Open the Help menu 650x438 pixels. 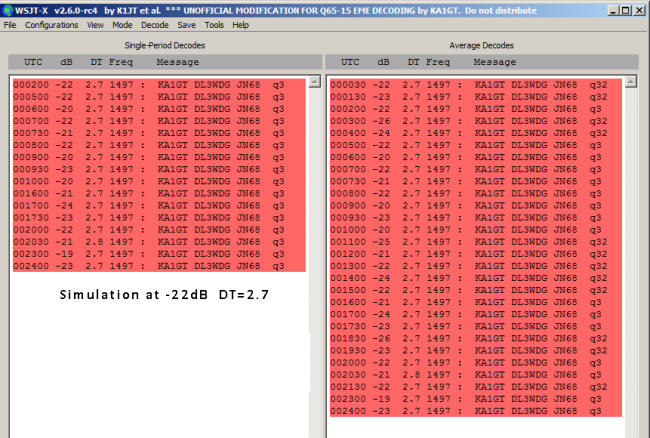pyautogui.click(x=240, y=25)
